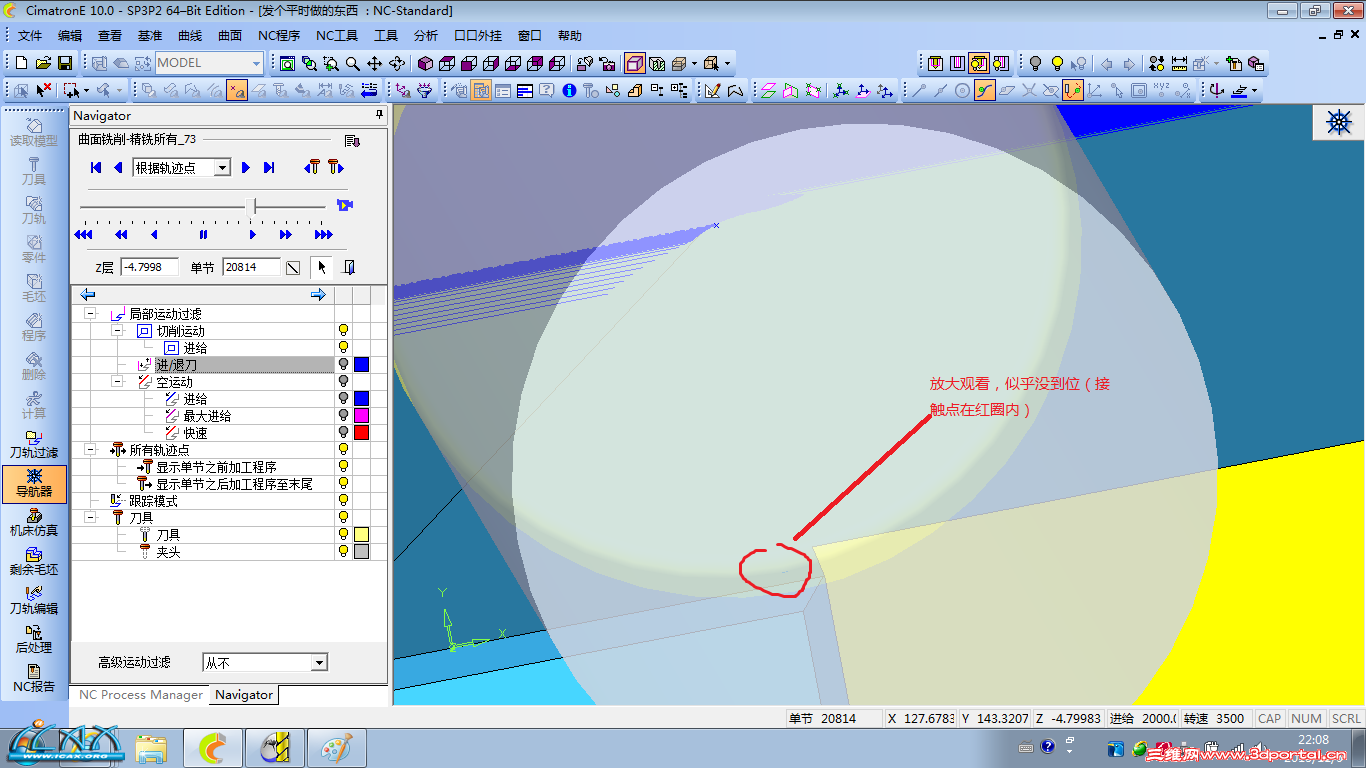Collapse the 刀具 parent tree node

click(x=91, y=517)
